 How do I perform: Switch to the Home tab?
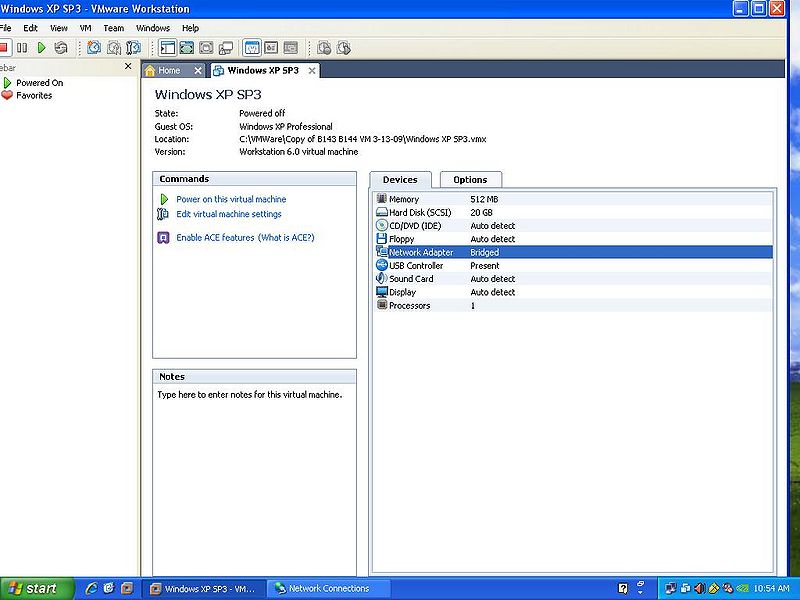pyautogui.click(x=168, y=70)
